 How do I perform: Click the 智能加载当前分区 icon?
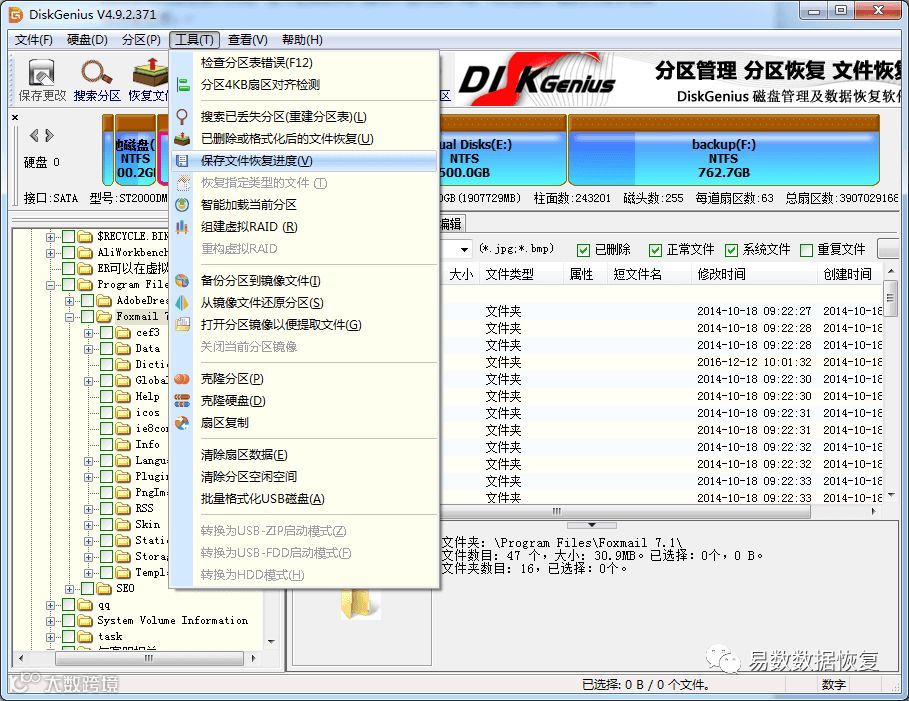click(182, 205)
